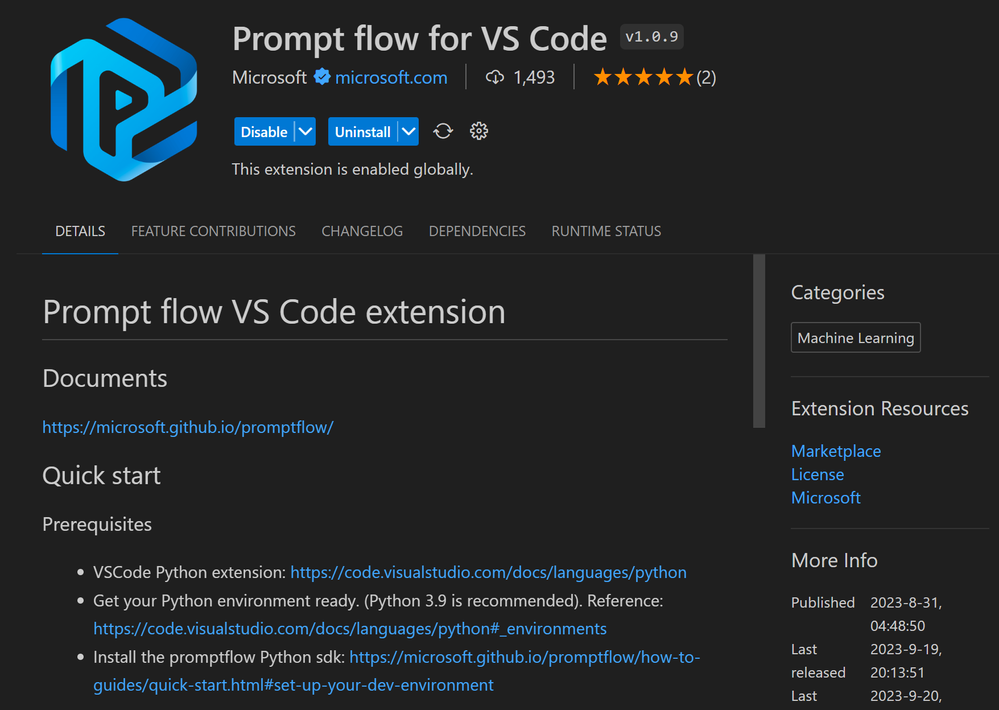The image size is (999, 710).
Task: Open the Marketplace resource link
Action: [x=836, y=451]
